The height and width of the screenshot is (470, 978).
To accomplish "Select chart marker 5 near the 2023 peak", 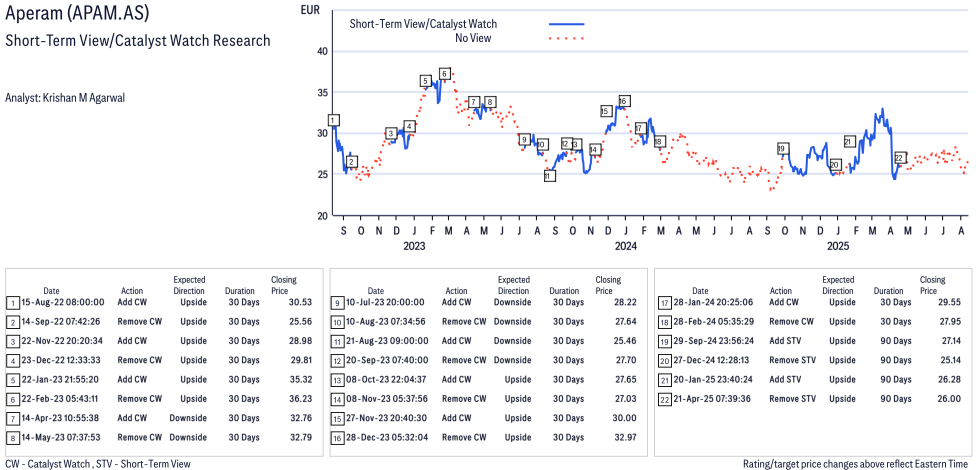I will coord(425,81).
